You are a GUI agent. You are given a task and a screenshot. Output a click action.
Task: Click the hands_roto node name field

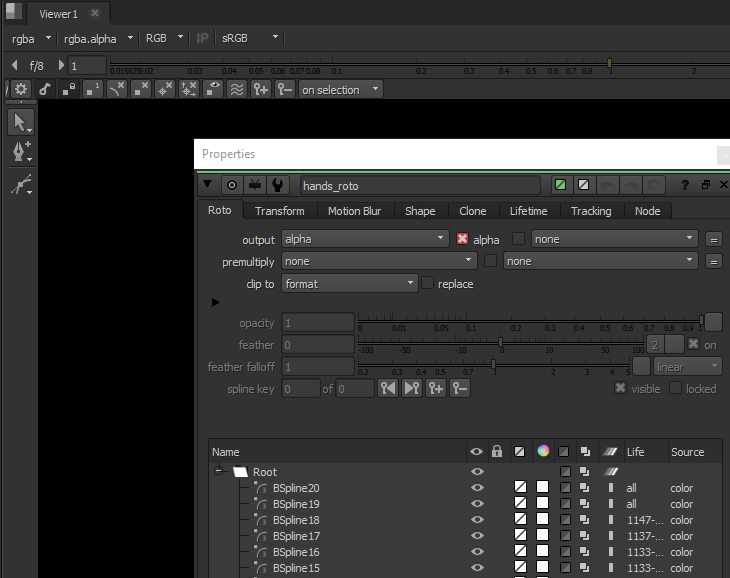pos(421,185)
